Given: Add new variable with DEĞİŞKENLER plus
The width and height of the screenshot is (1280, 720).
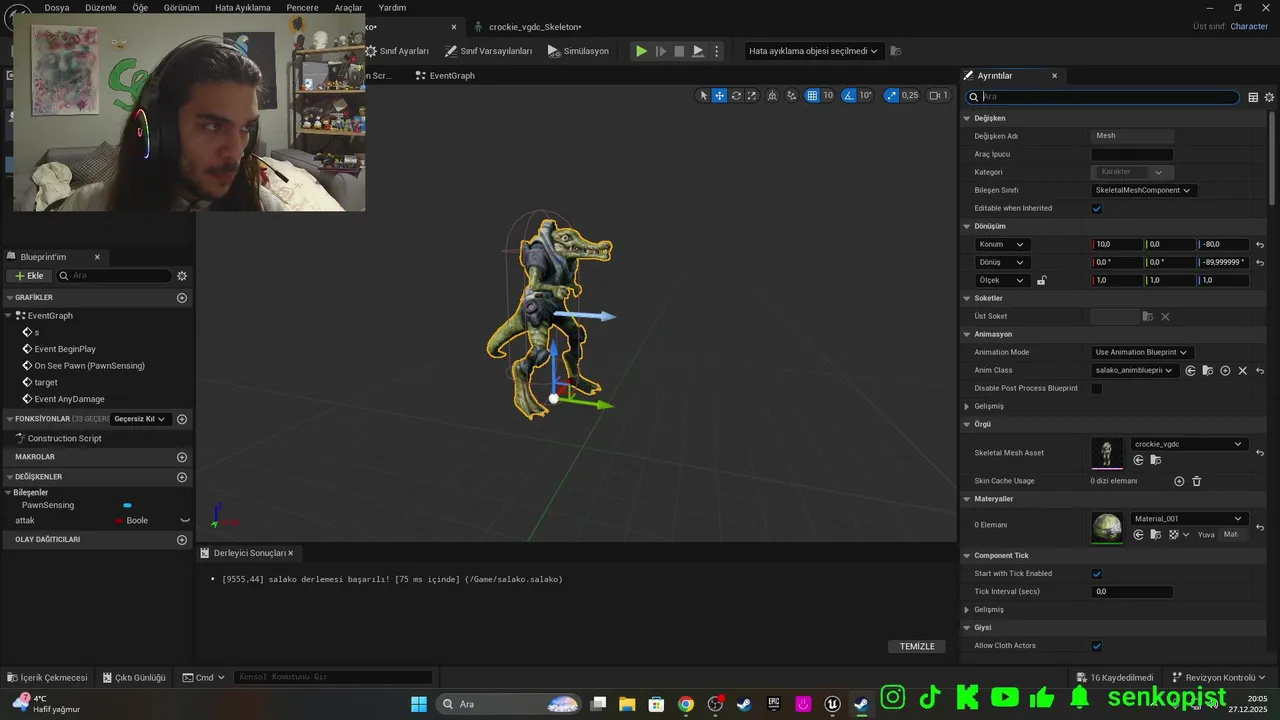Looking at the screenshot, I should (182, 477).
